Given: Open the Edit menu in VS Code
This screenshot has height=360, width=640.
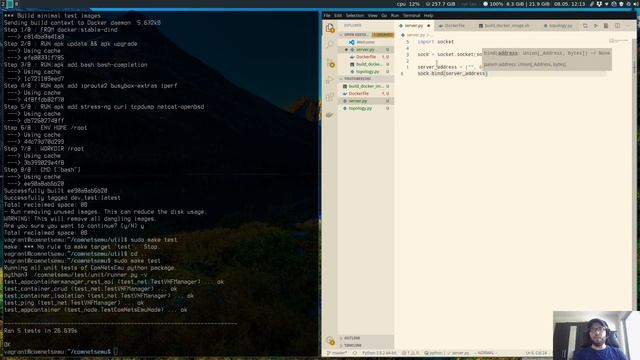Looking at the screenshot, I should point(338,16).
